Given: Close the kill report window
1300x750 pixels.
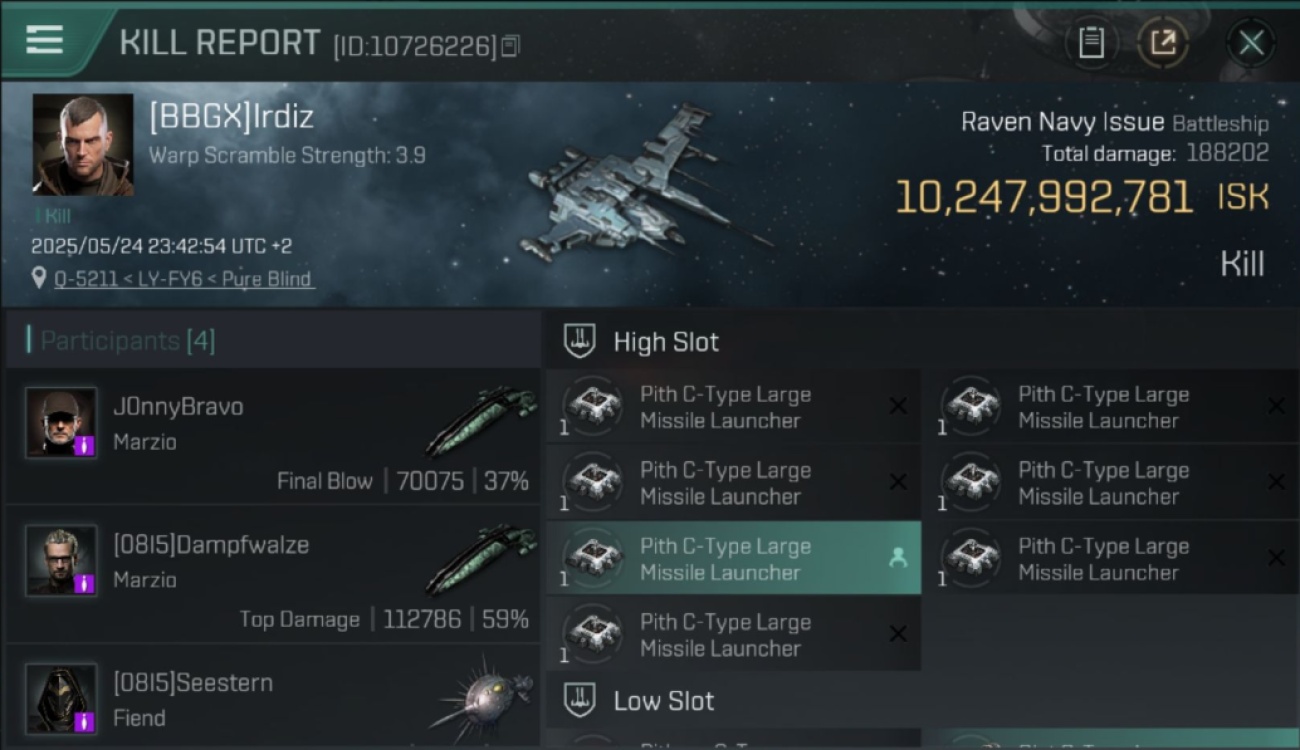Looking at the screenshot, I should point(1251,43).
